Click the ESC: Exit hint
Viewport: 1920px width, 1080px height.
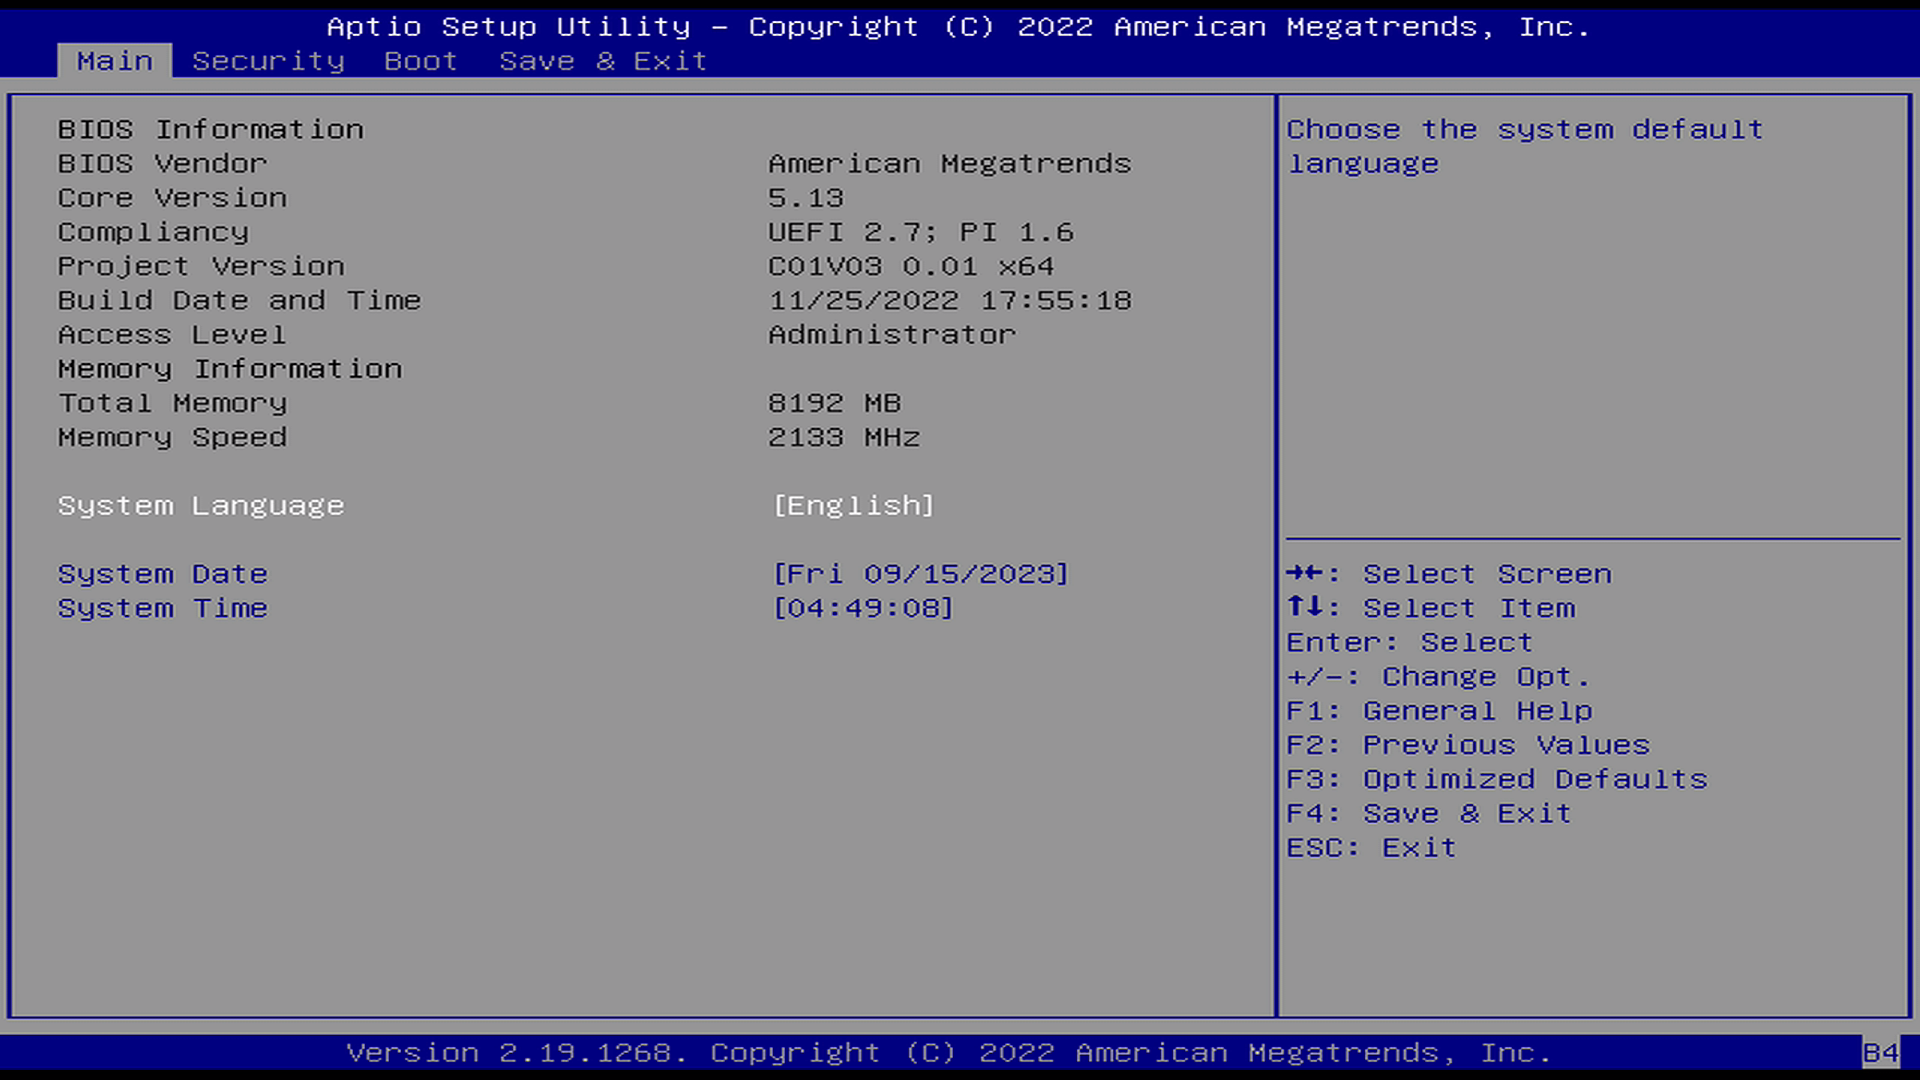click(1371, 848)
